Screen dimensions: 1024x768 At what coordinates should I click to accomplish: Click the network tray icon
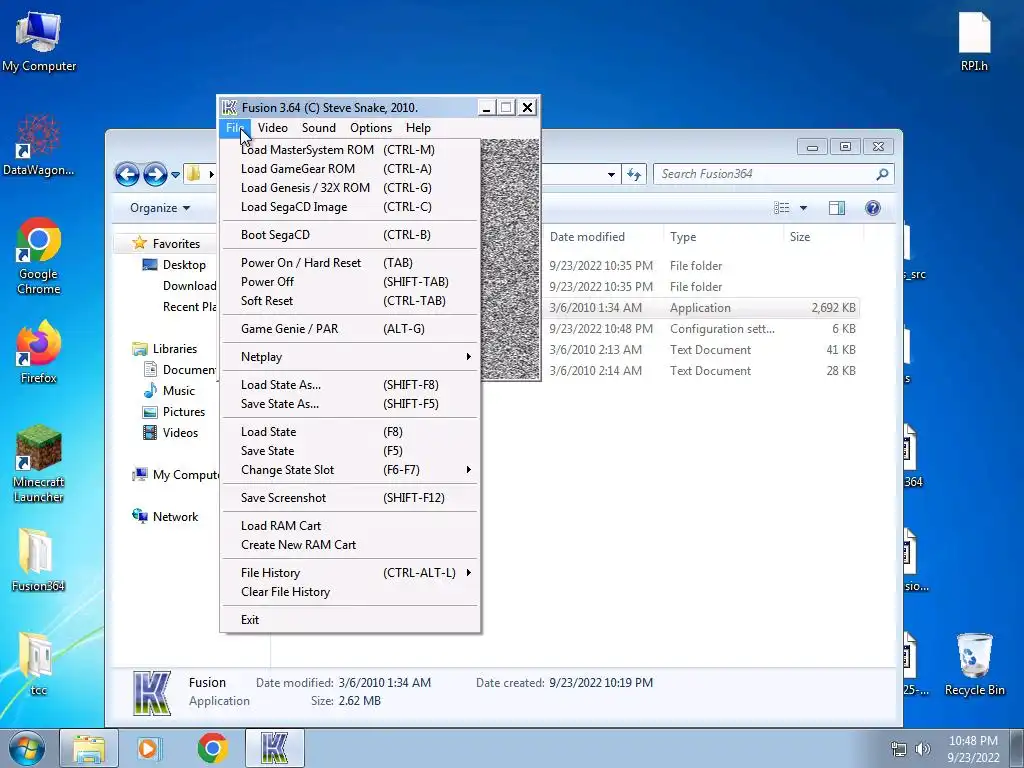point(899,749)
